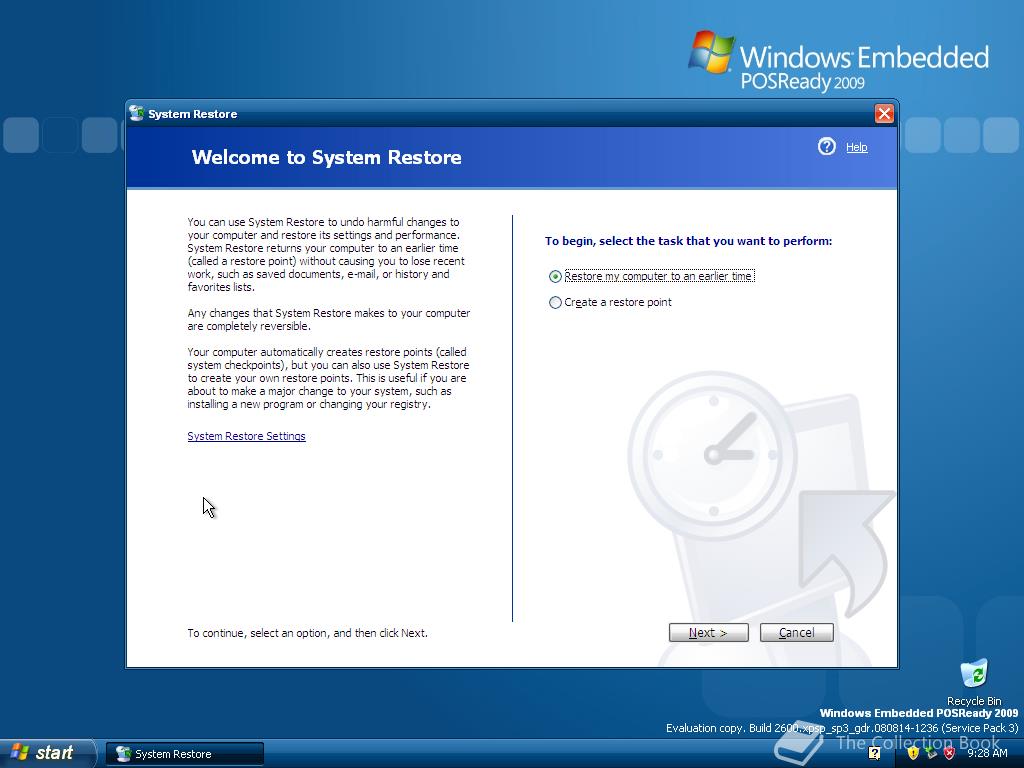The height and width of the screenshot is (768, 1024).
Task: Open the Help link in the header
Action: (x=857, y=148)
